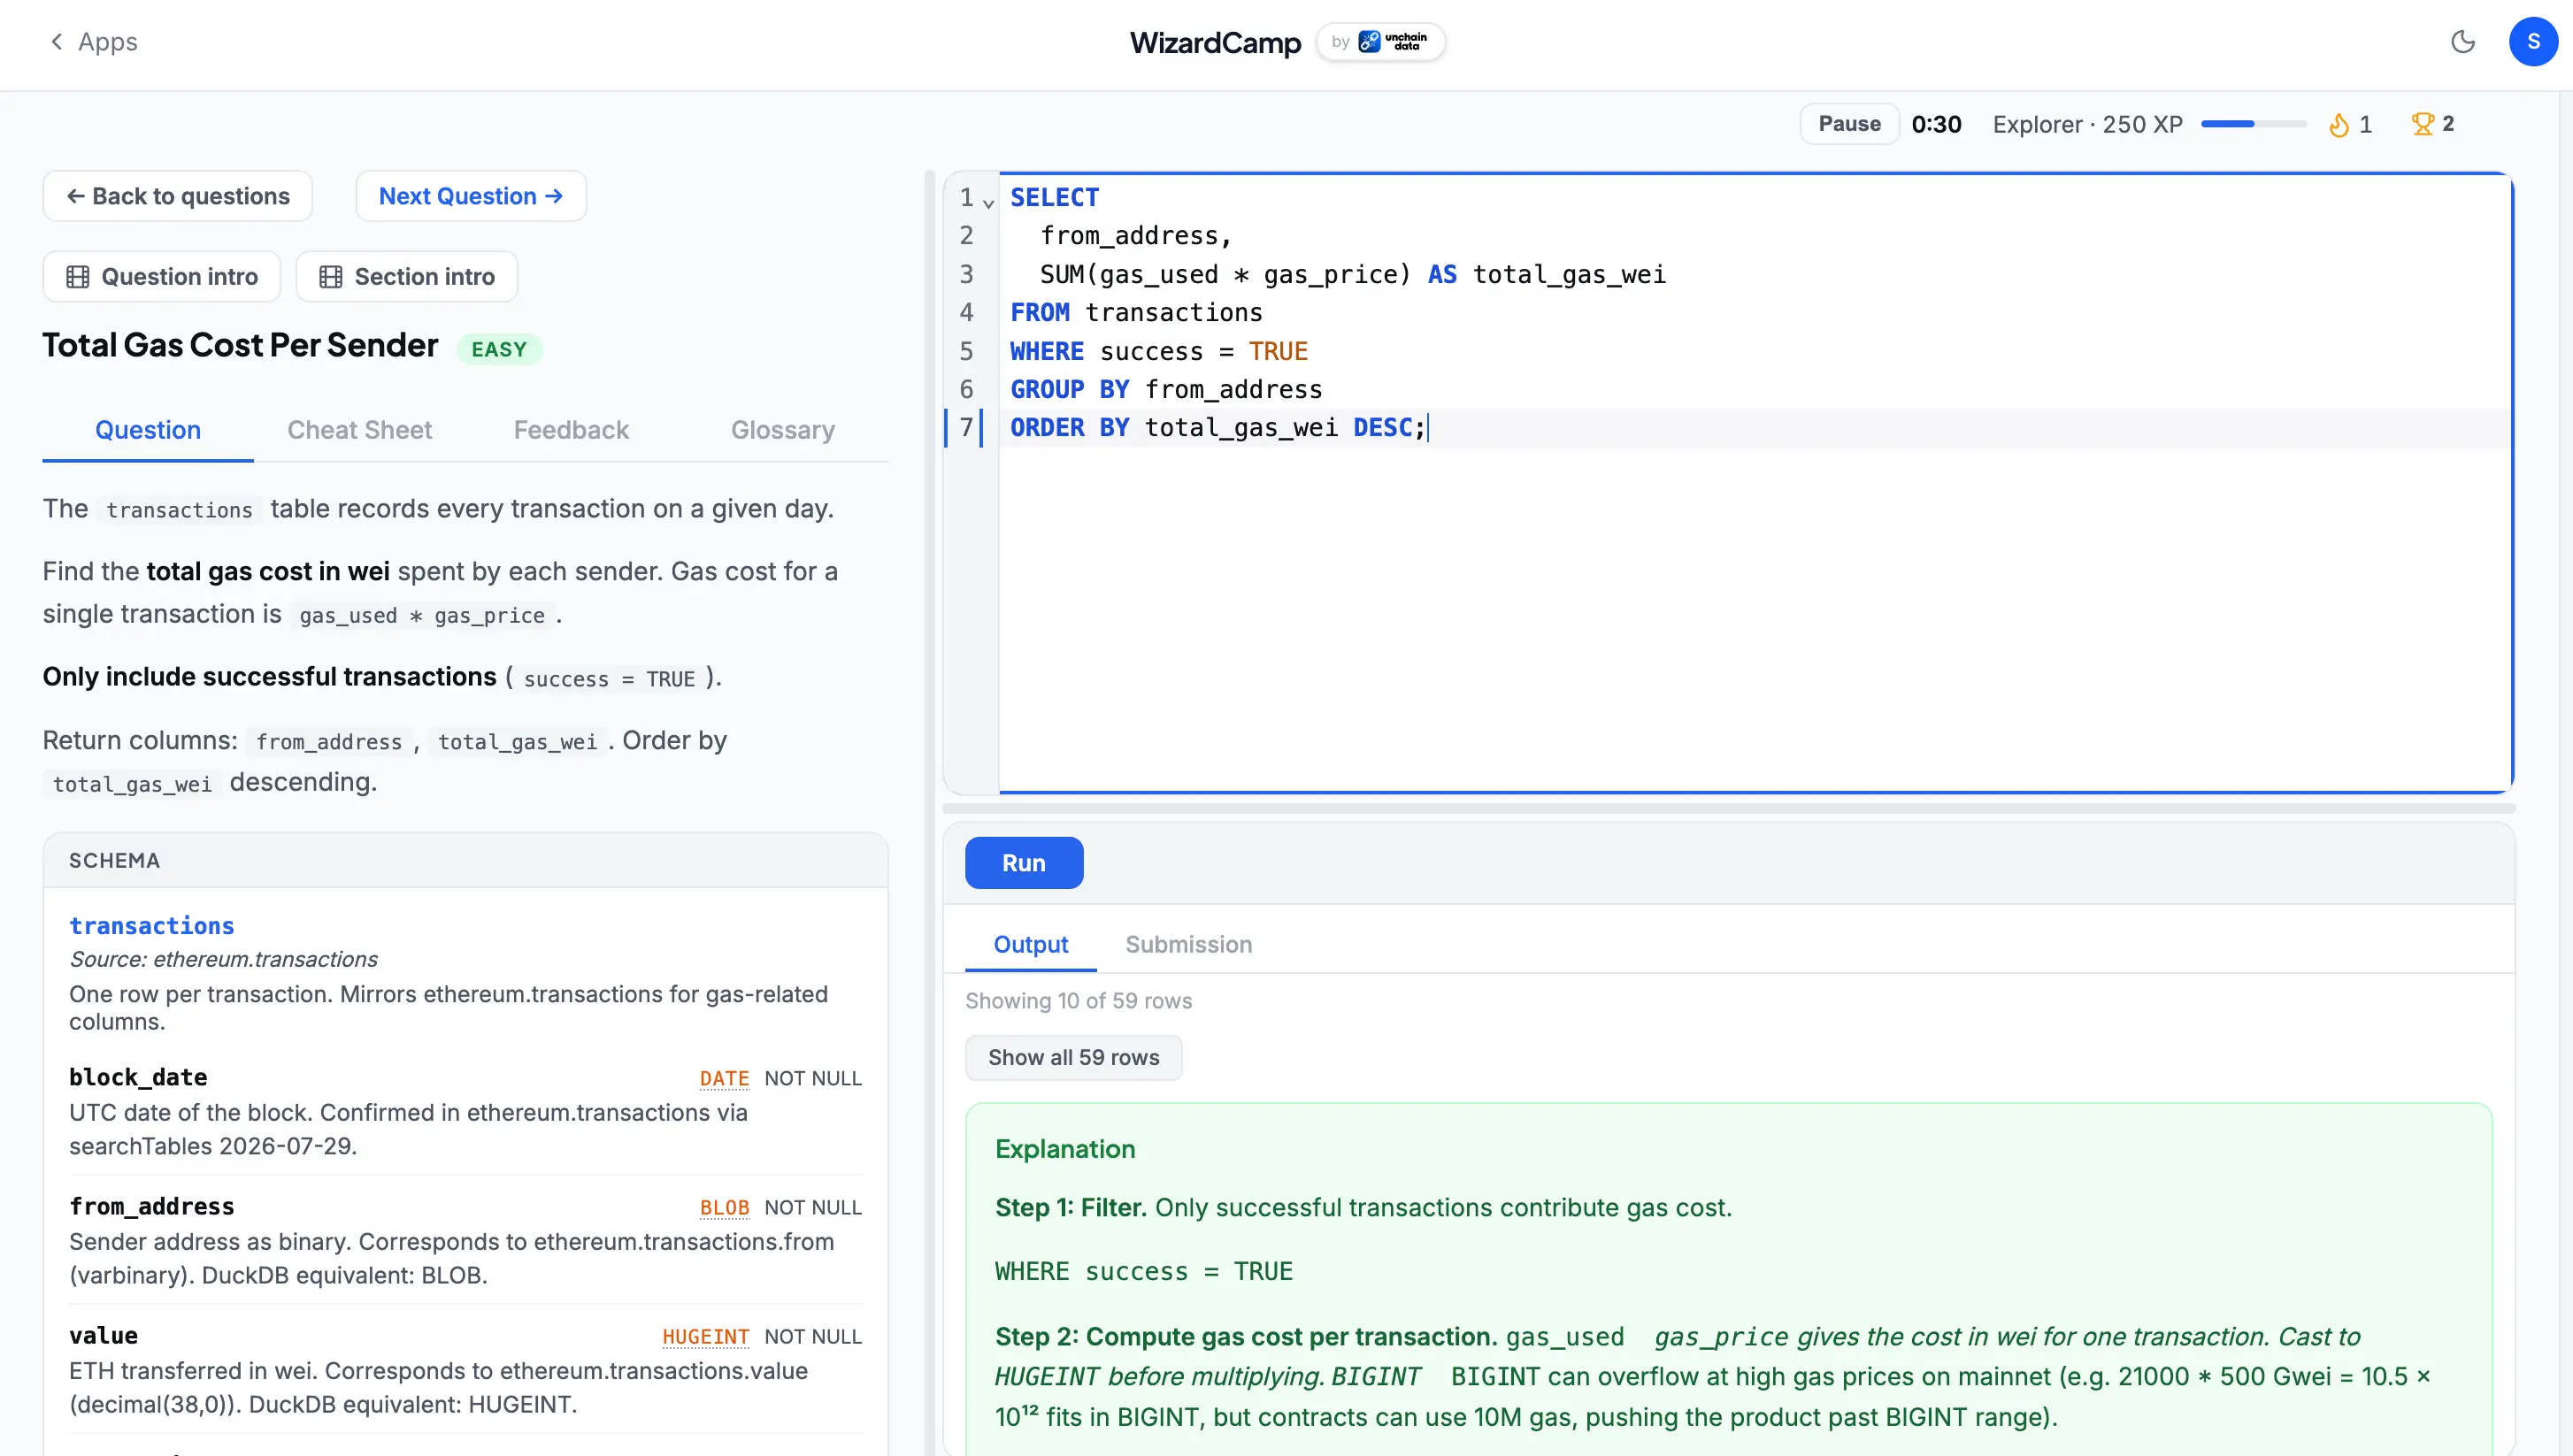Click the HUGEINT type label for value
The width and height of the screenshot is (2573, 1456).
pos(705,1336)
